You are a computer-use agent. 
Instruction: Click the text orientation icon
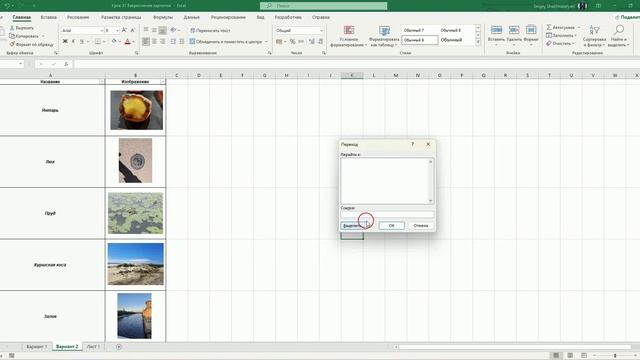[173, 30]
